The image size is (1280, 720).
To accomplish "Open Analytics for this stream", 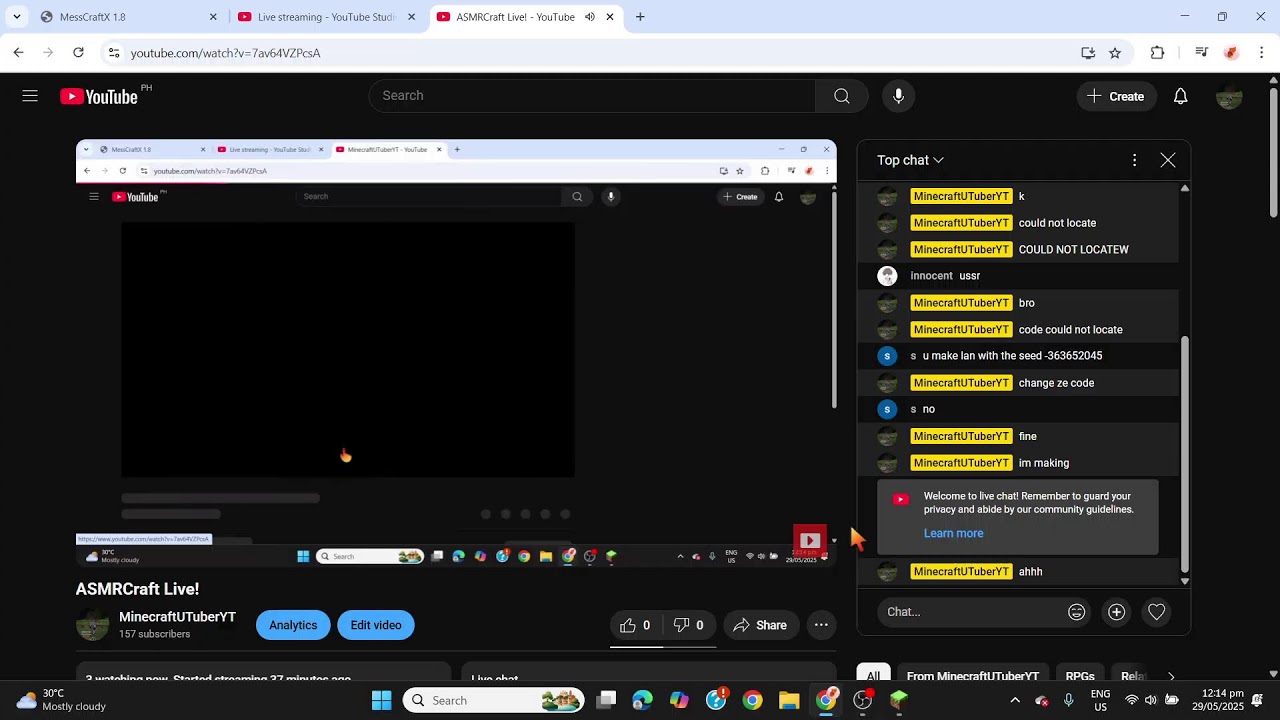I will 293,625.
